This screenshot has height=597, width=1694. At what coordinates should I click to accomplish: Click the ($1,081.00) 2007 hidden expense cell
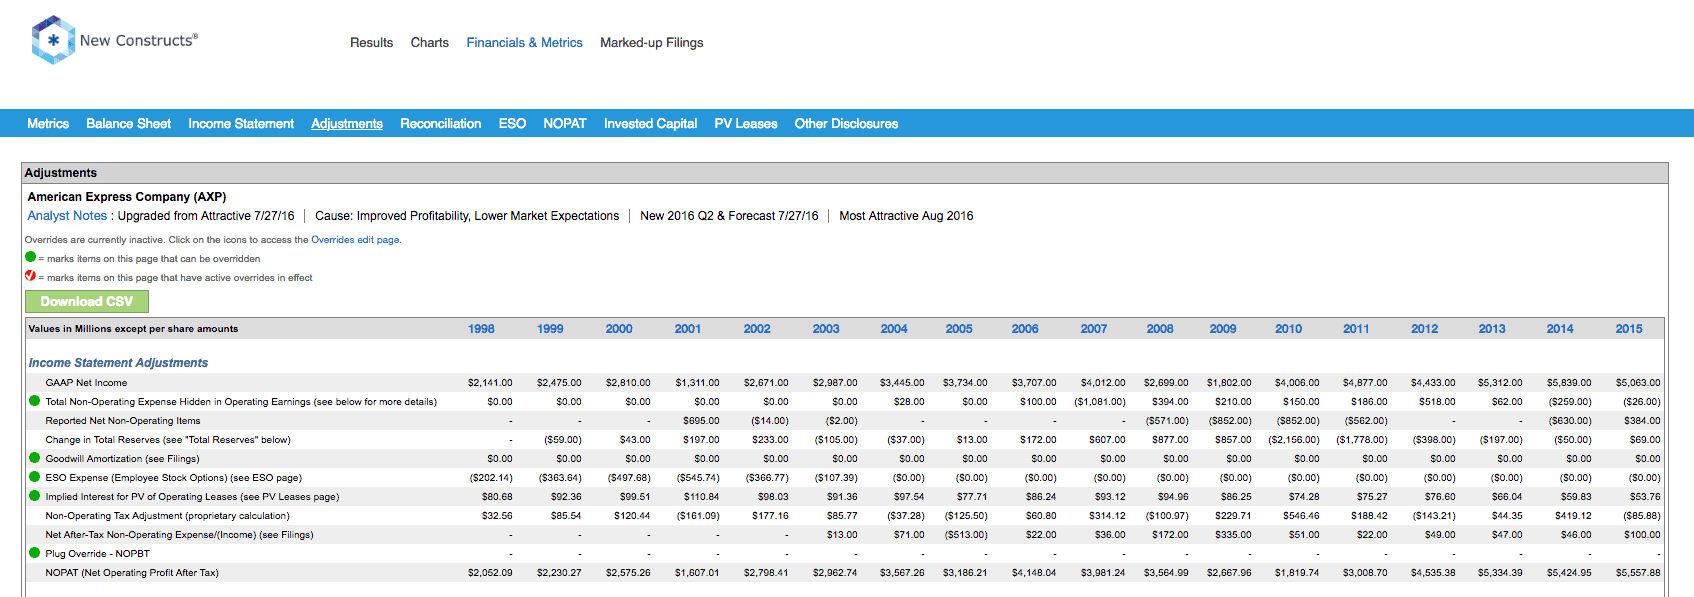(x=1100, y=402)
